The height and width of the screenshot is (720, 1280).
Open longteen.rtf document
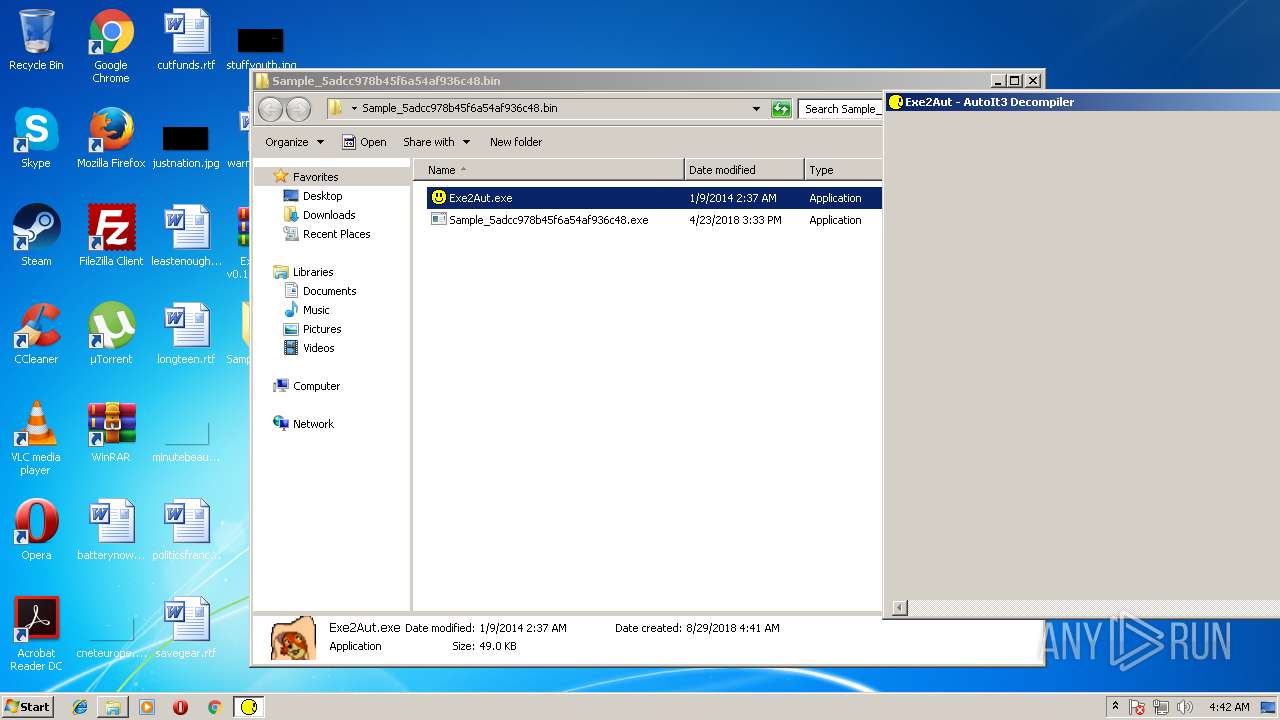[186, 334]
